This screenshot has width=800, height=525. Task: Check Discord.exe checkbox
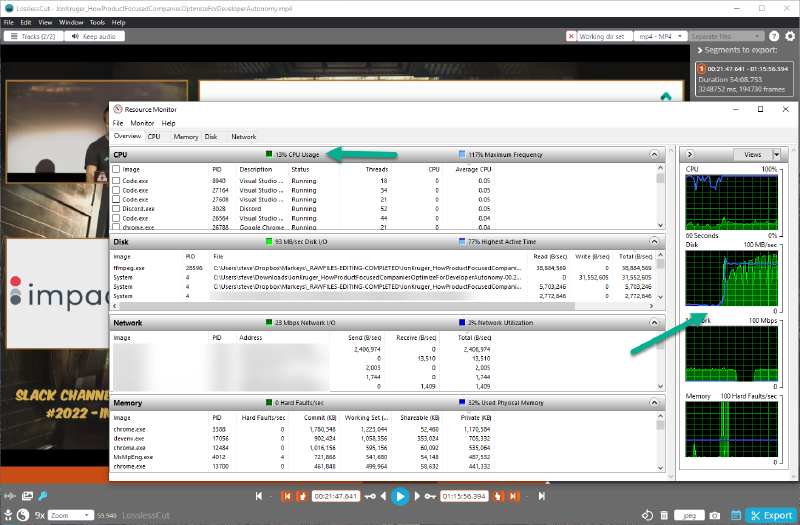(116, 208)
